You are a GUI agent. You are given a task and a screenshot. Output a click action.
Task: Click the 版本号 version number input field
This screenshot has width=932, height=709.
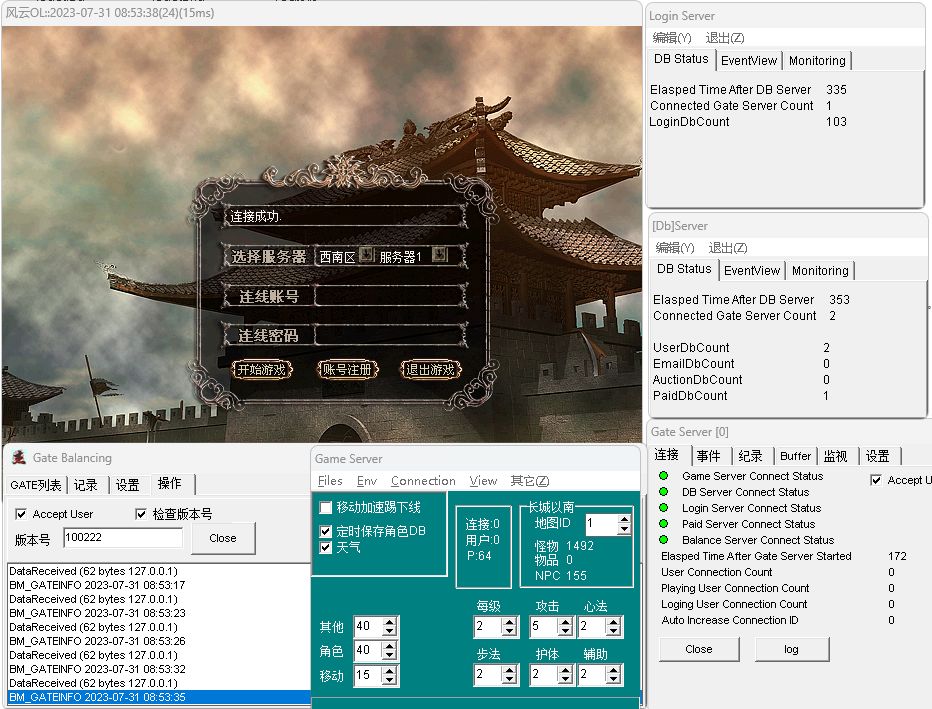coord(122,538)
